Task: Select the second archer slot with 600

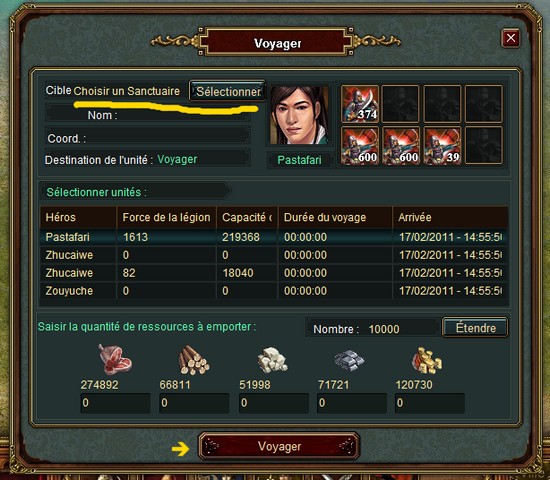Action: click(x=401, y=146)
